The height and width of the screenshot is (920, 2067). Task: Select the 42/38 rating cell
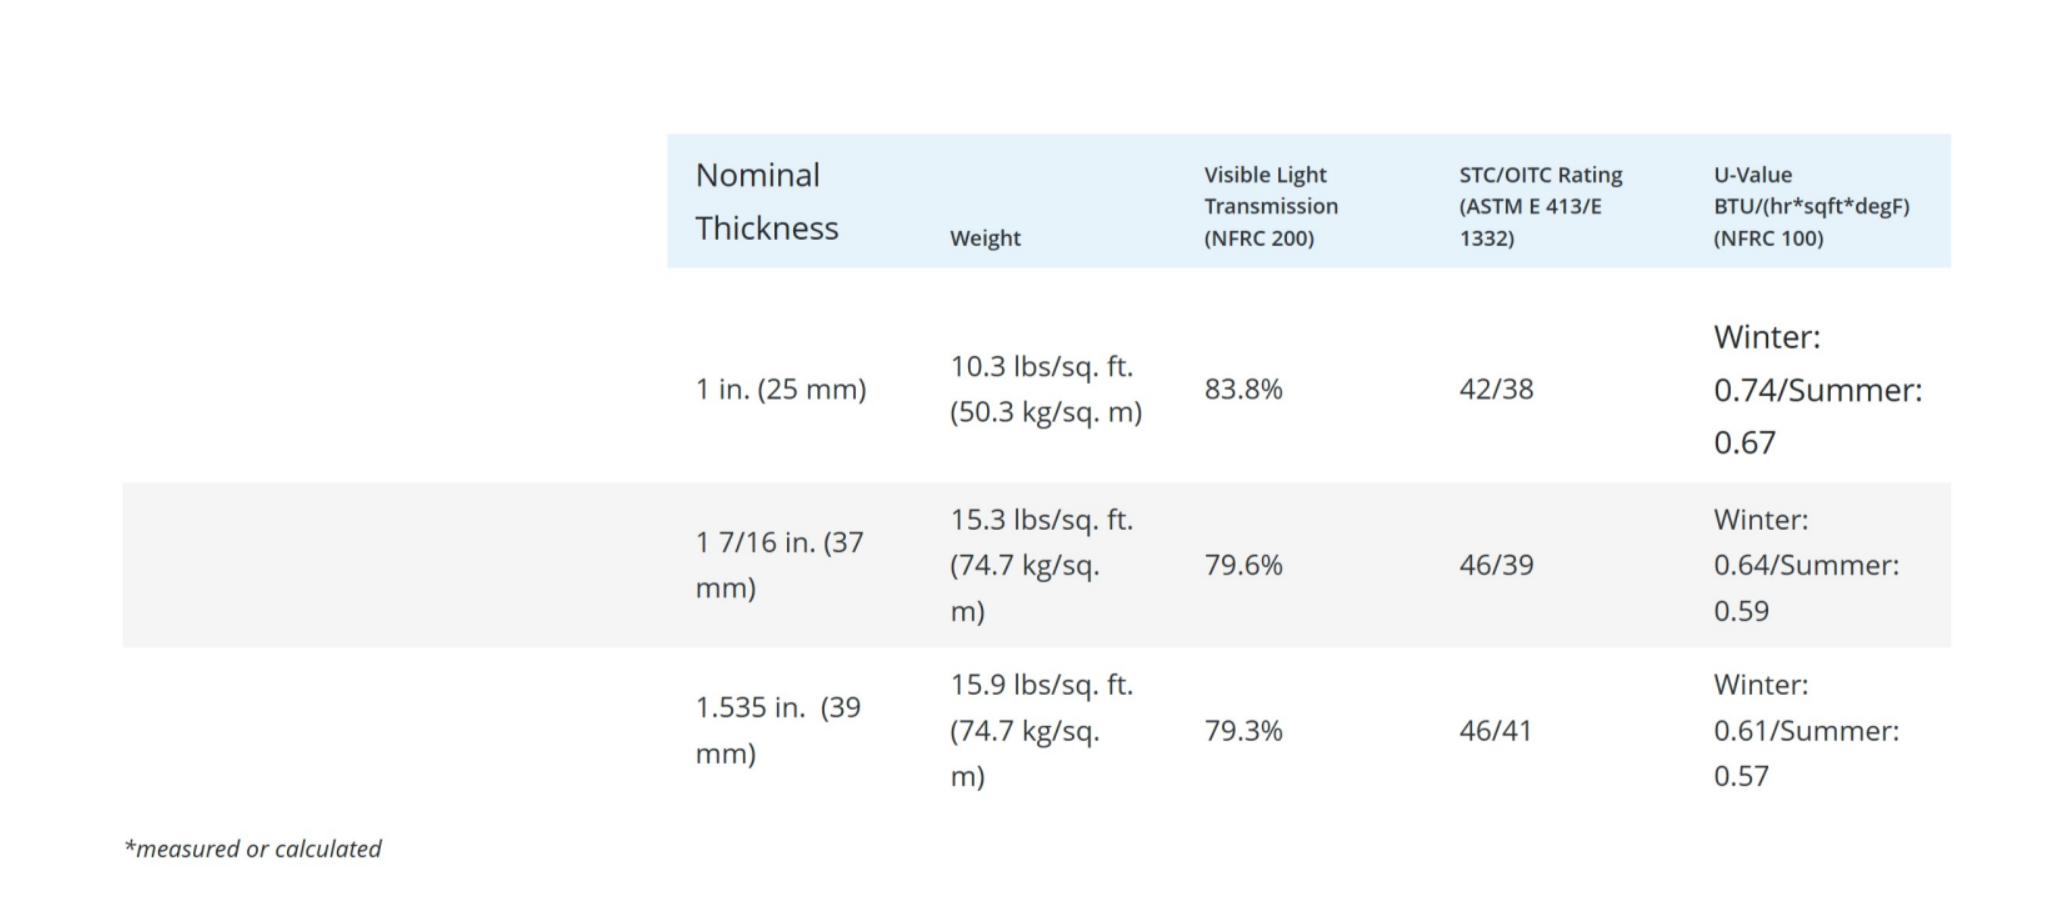[1496, 389]
